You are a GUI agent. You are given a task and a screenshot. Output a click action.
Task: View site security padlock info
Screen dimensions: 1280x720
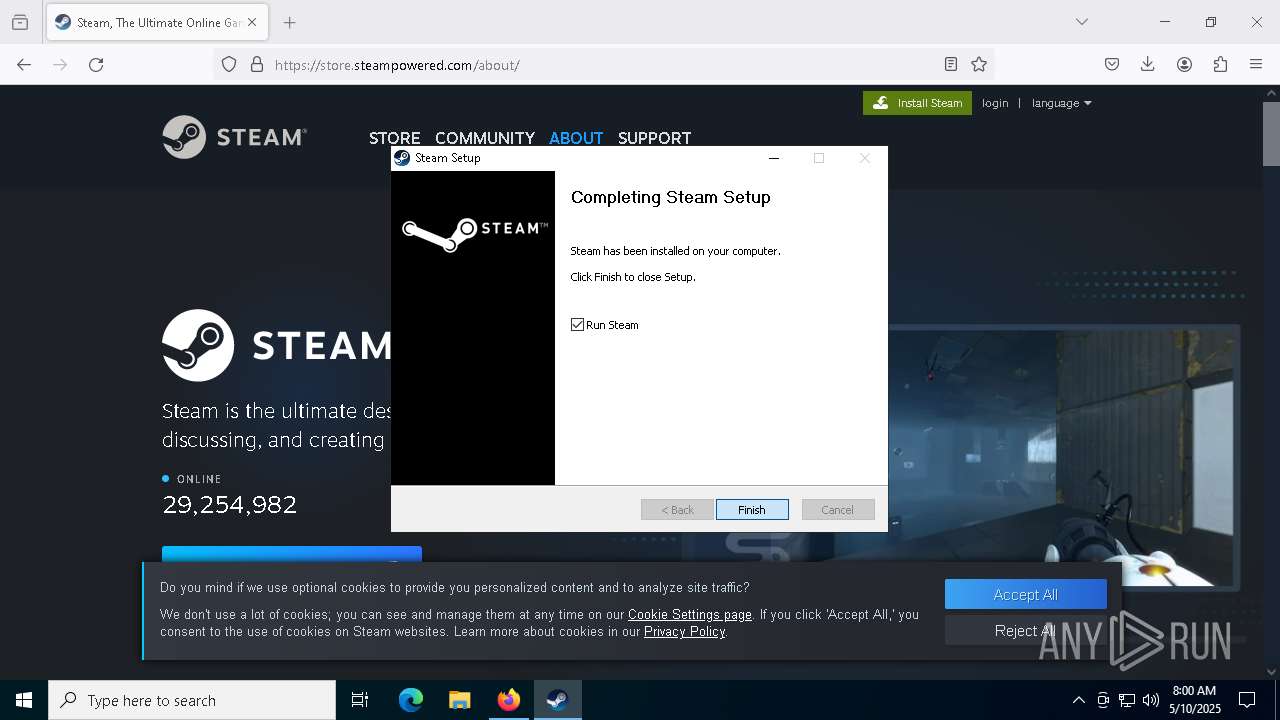click(x=257, y=65)
